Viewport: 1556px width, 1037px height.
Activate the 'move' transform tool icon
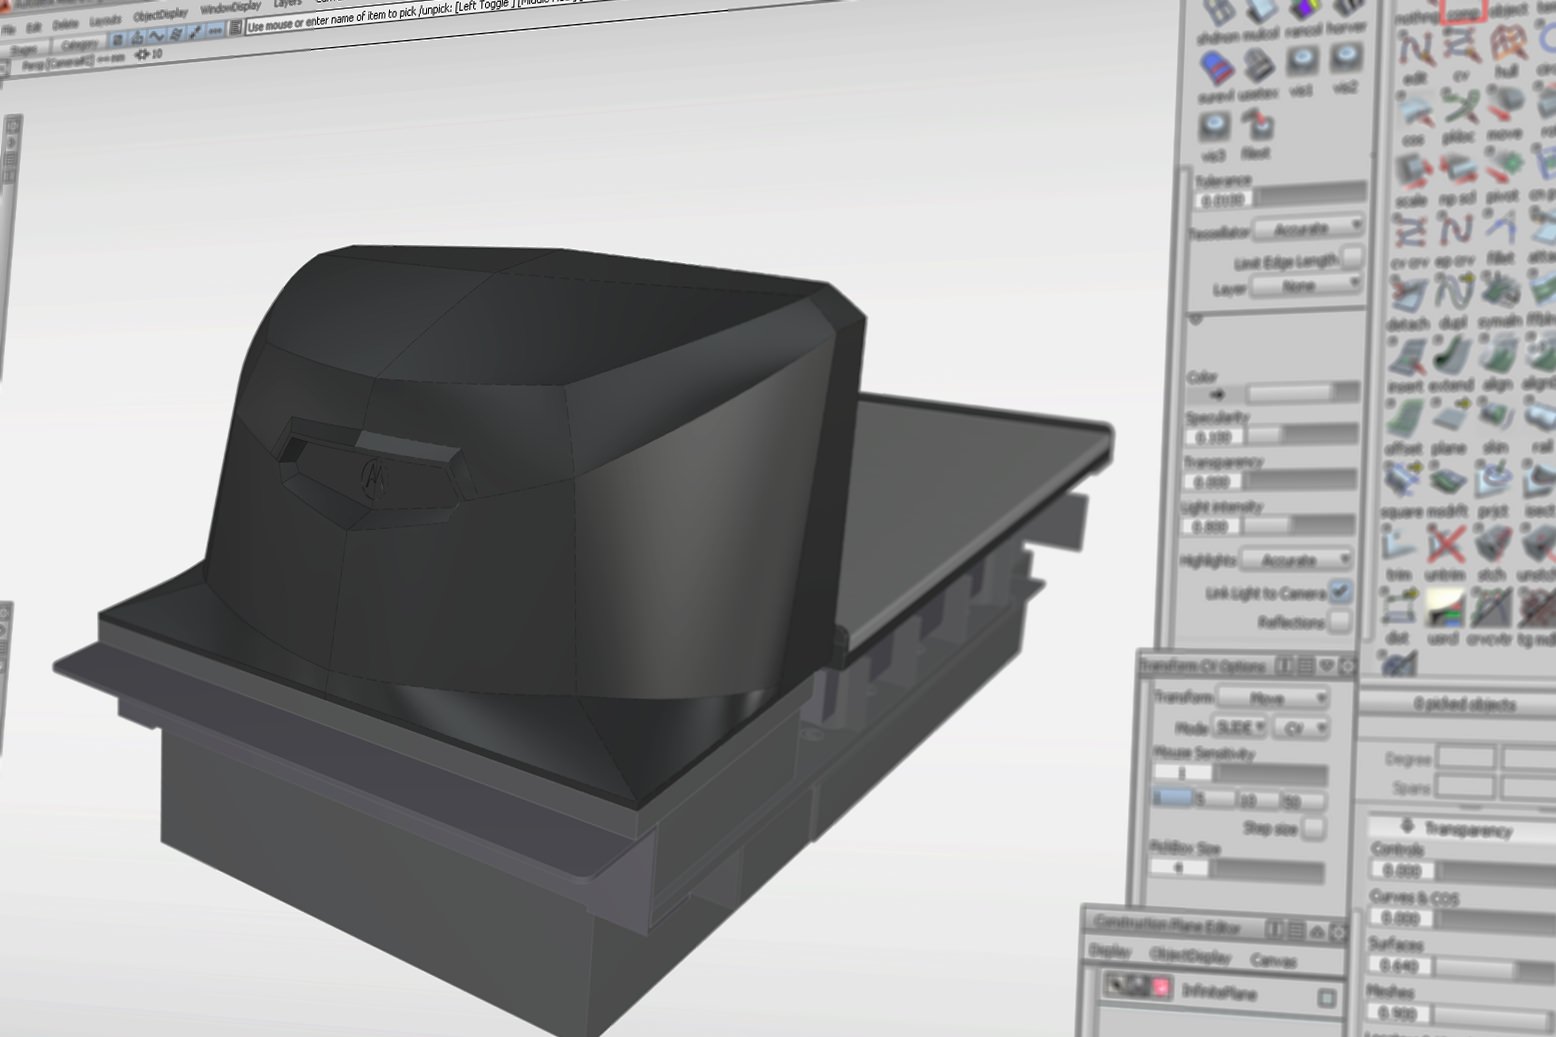pos(1504,105)
